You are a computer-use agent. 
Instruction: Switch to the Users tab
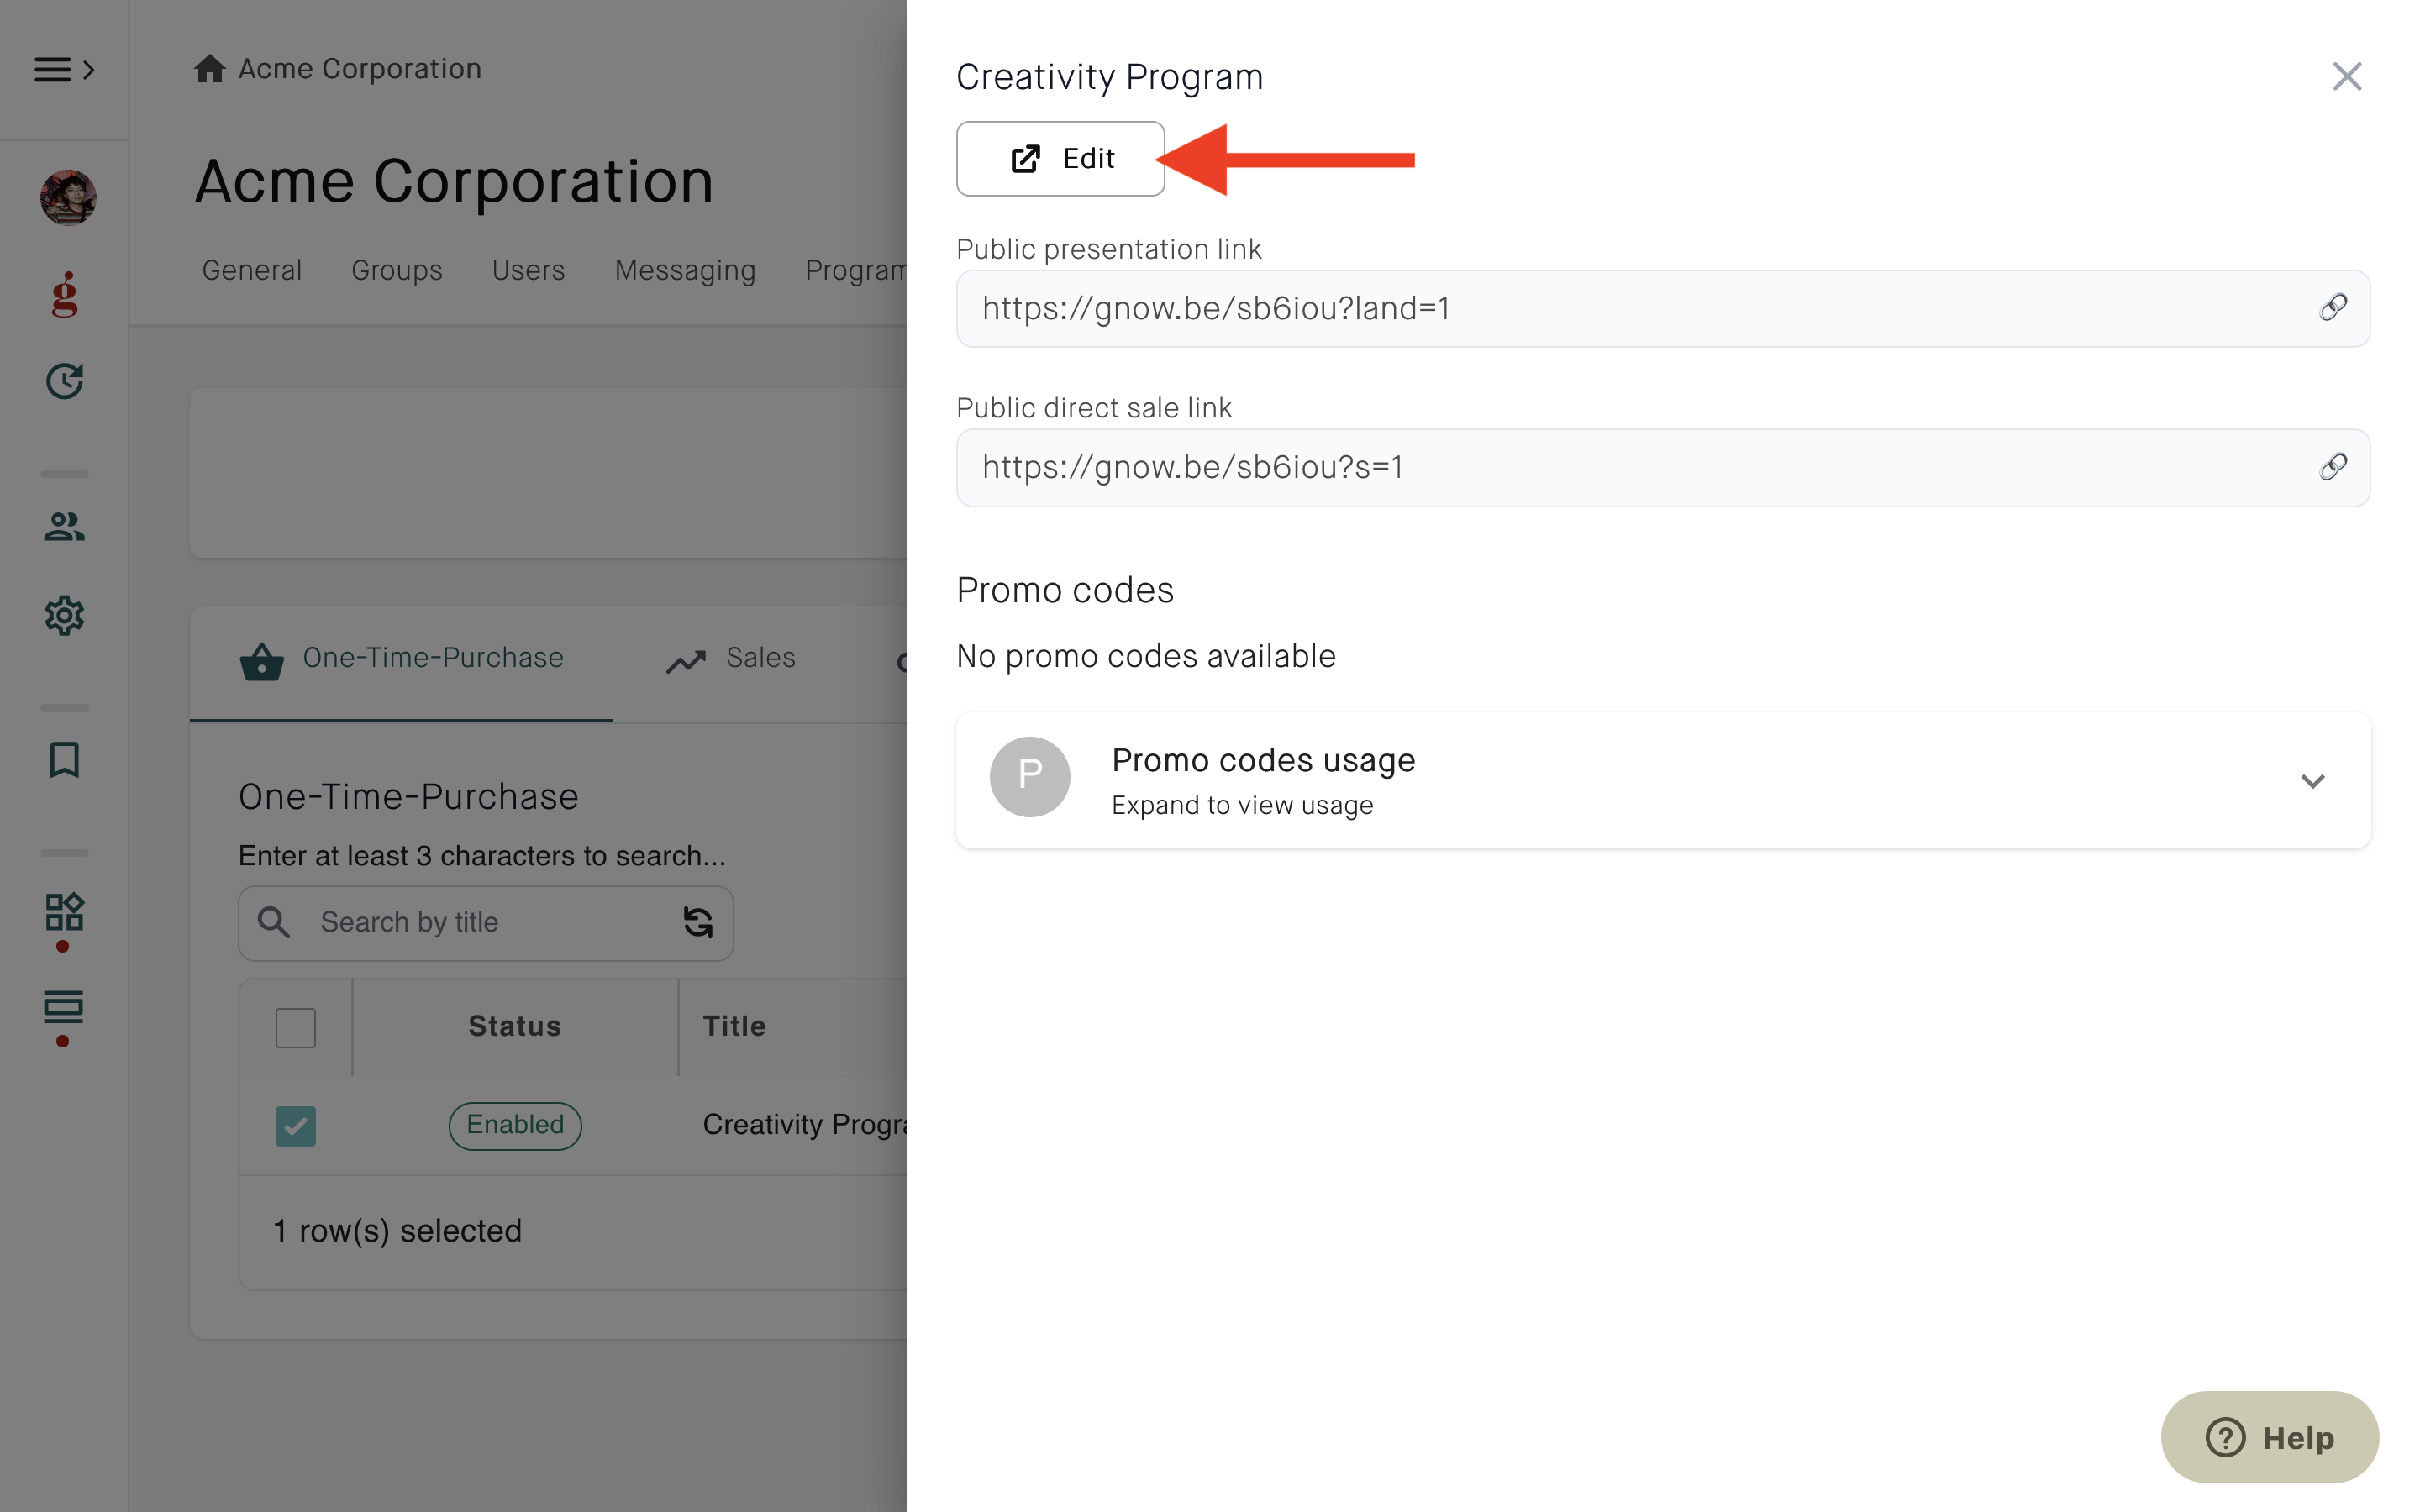point(528,270)
